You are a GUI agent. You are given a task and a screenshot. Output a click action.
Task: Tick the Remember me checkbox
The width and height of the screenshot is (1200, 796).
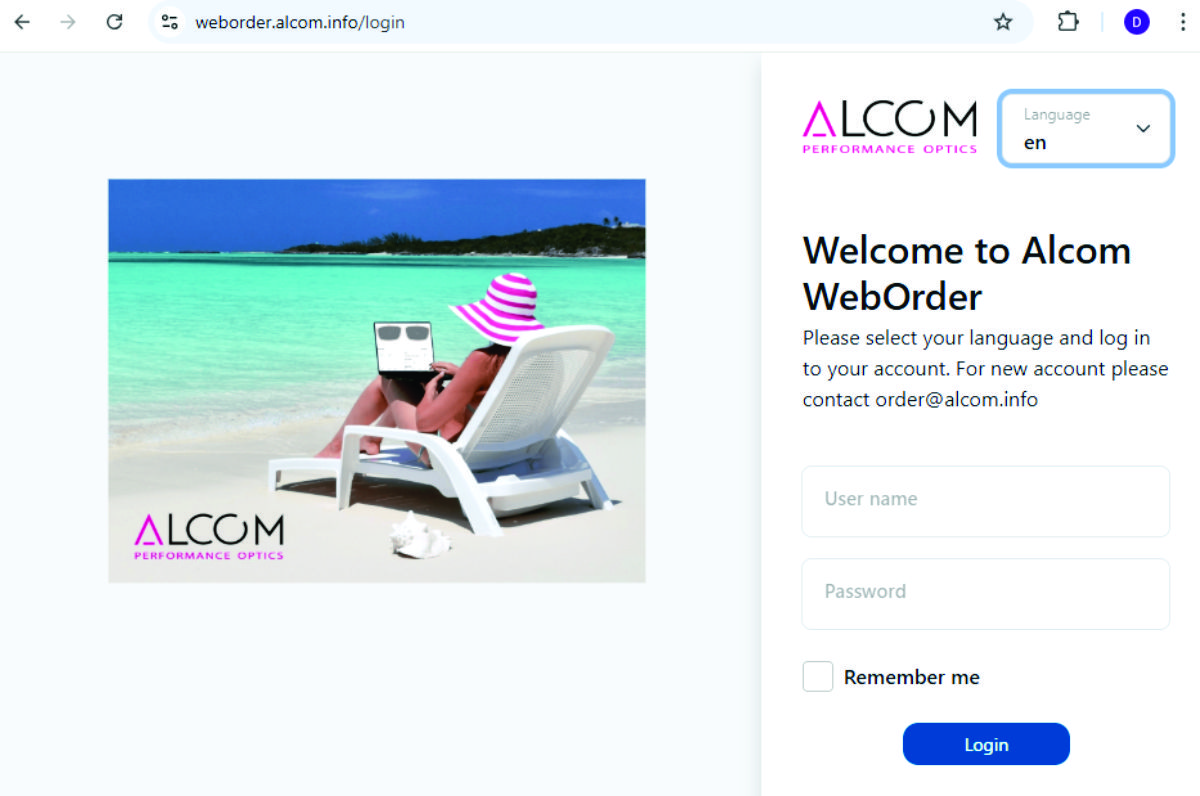(818, 677)
